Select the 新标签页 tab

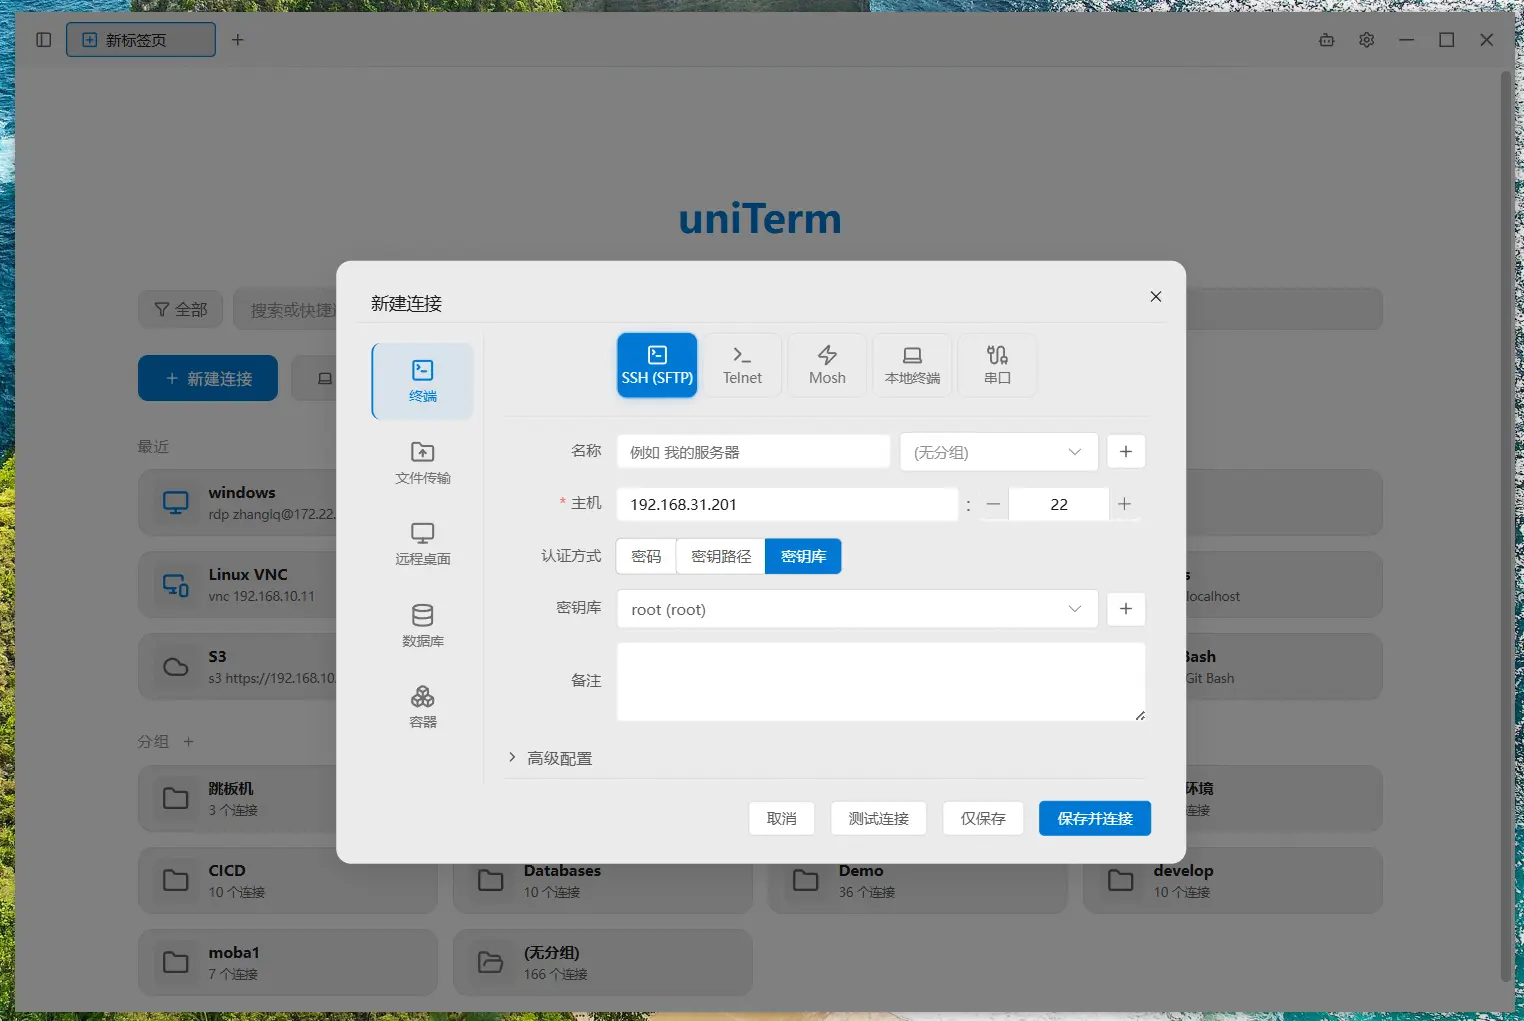[x=141, y=40]
